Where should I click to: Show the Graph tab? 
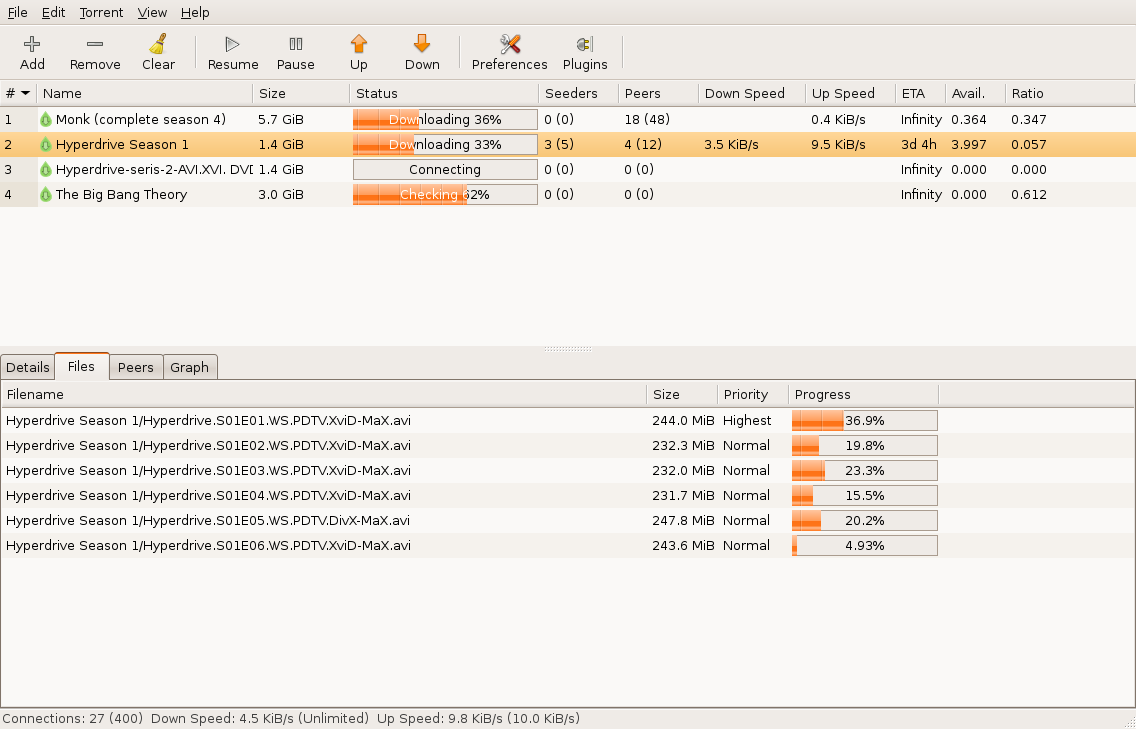[189, 367]
